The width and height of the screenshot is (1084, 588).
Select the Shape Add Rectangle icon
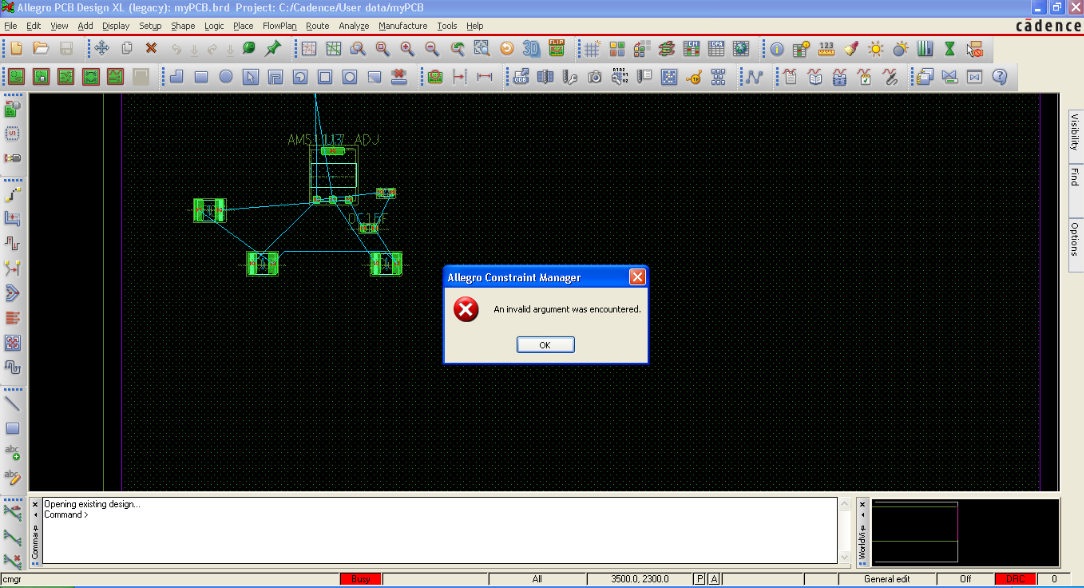pos(201,77)
